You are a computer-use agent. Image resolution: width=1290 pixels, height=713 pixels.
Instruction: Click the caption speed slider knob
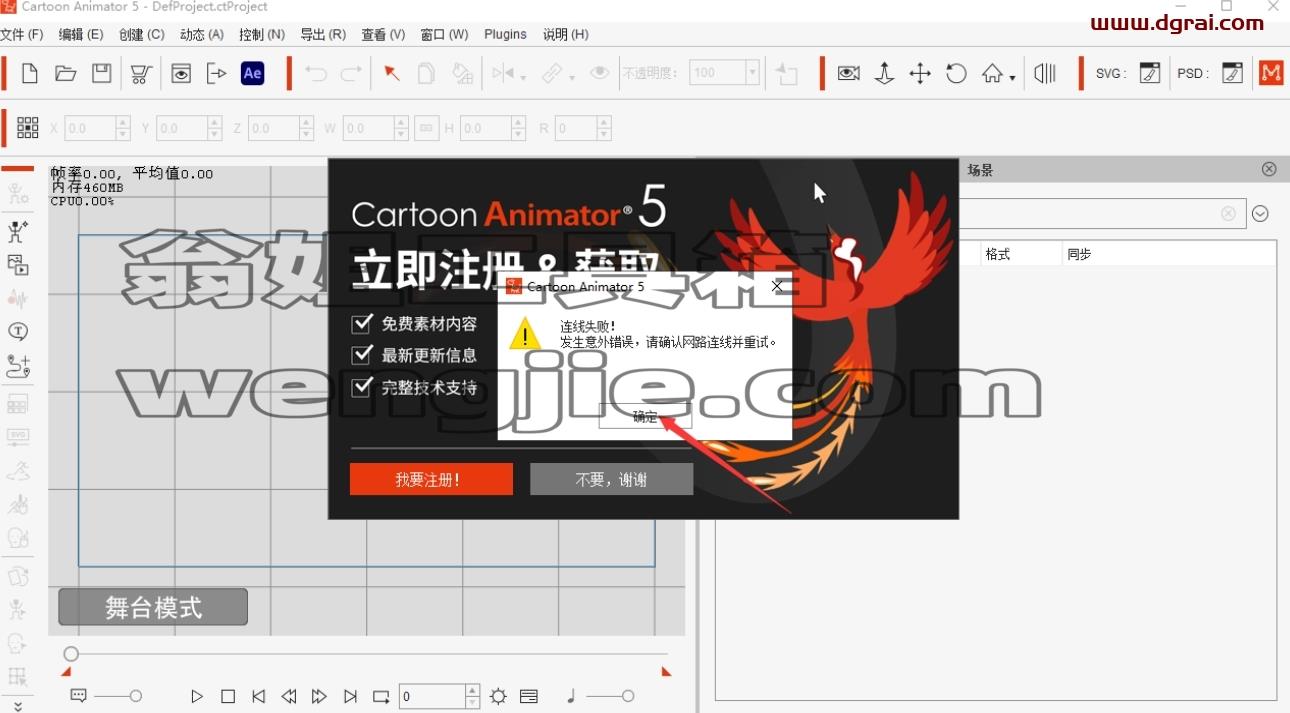[x=136, y=696]
